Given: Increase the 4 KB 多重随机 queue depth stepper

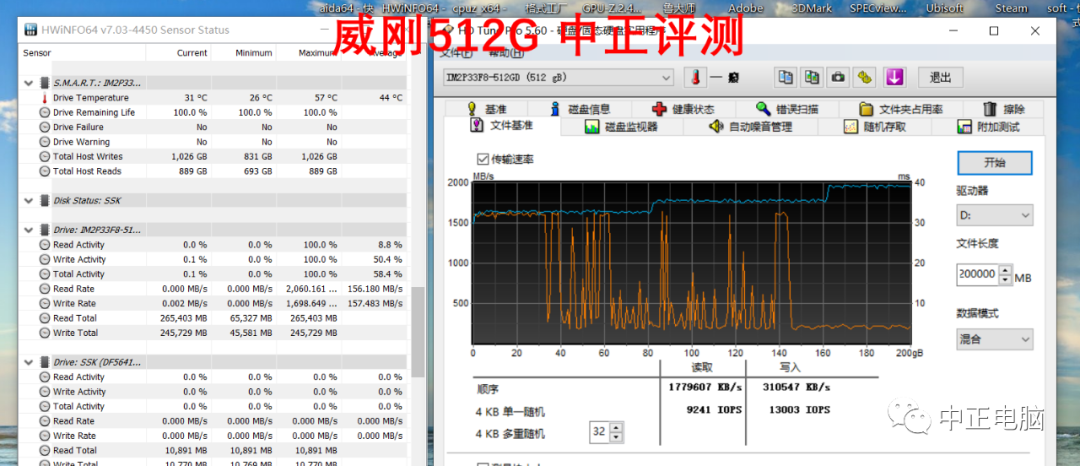Looking at the screenshot, I should pyautogui.click(x=616, y=427).
